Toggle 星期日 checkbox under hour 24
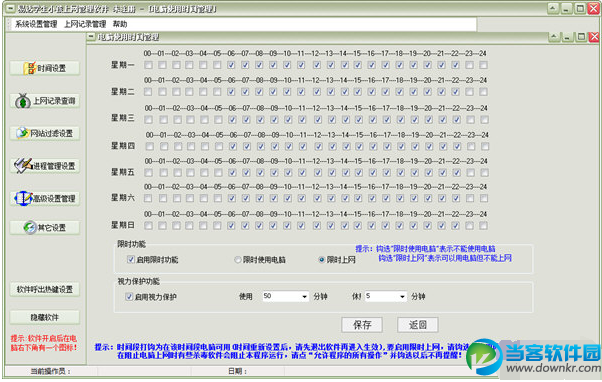Screen dimensions: 602x382 (x=483, y=225)
